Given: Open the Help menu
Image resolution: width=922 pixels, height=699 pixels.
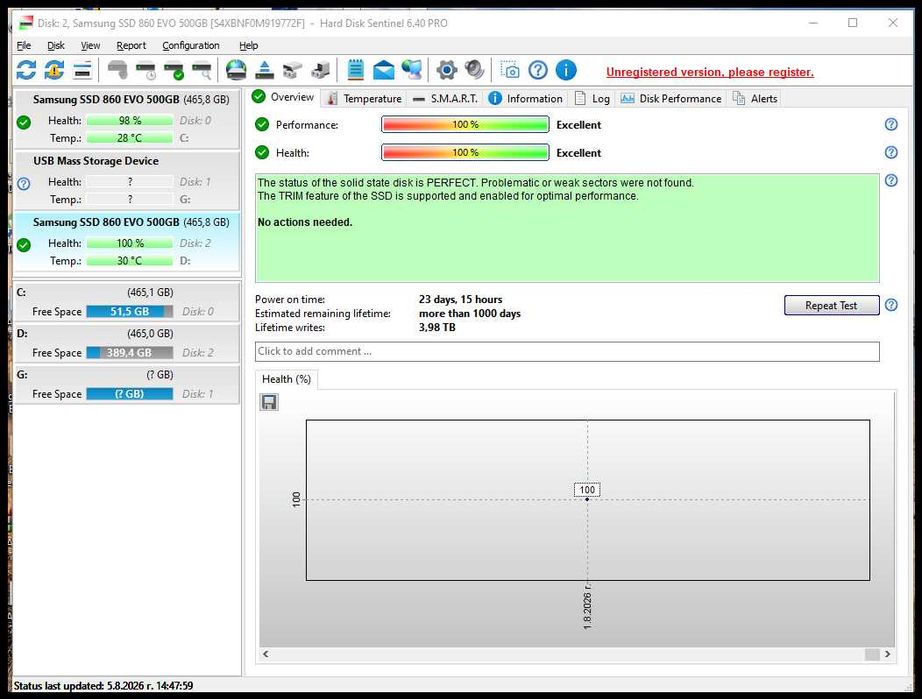Looking at the screenshot, I should point(248,45).
